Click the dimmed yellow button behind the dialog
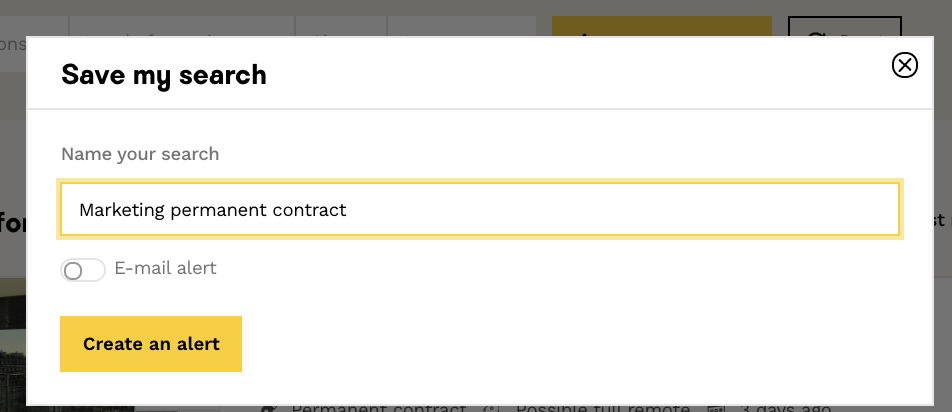Viewport: 952px width, 412px height. click(661, 27)
